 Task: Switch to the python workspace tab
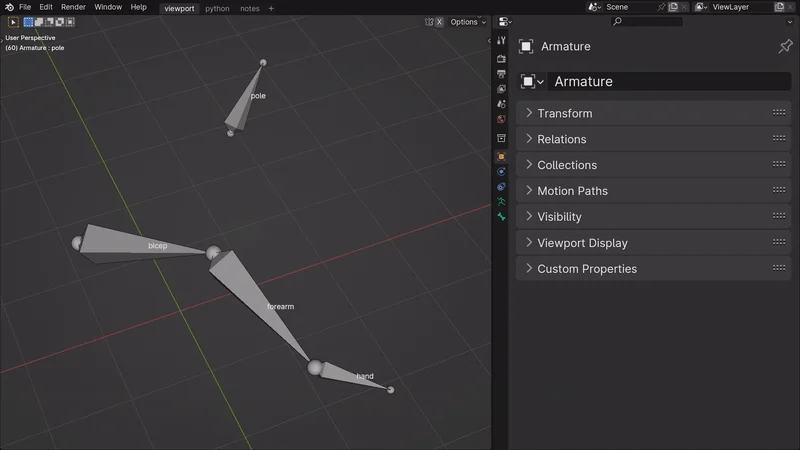click(x=217, y=9)
